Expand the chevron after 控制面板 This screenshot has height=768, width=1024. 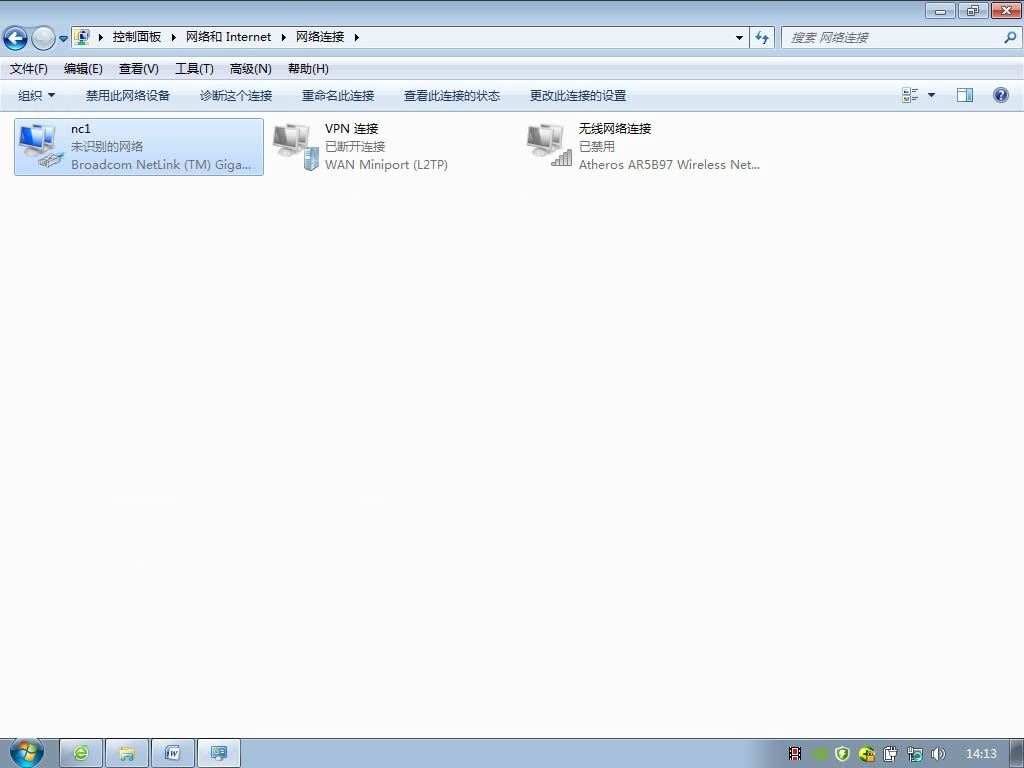pyautogui.click(x=174, y=37)
